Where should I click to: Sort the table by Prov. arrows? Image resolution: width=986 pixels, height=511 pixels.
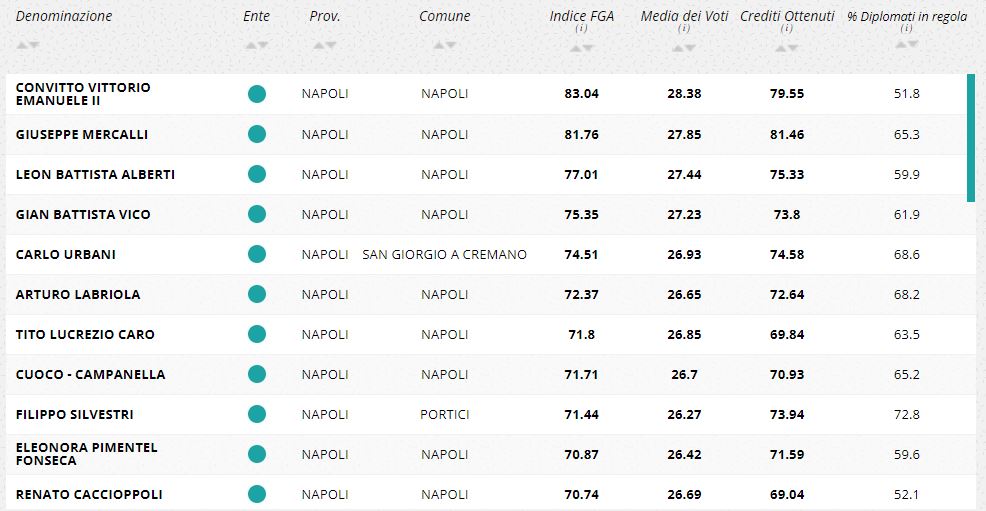point(325,45)
